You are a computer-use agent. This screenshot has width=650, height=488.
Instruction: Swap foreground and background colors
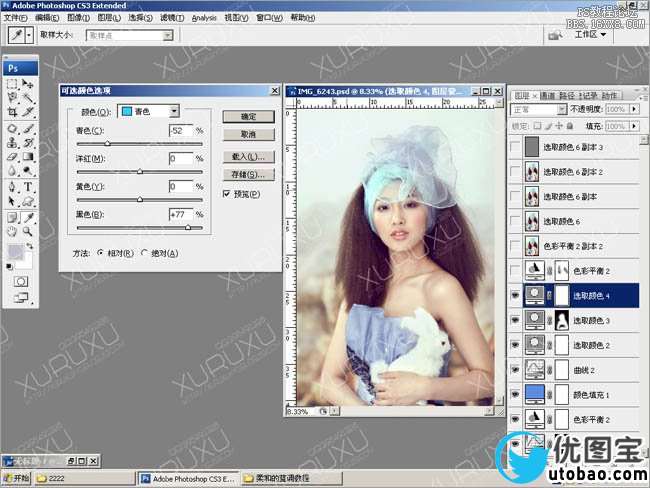pos(30,246)
